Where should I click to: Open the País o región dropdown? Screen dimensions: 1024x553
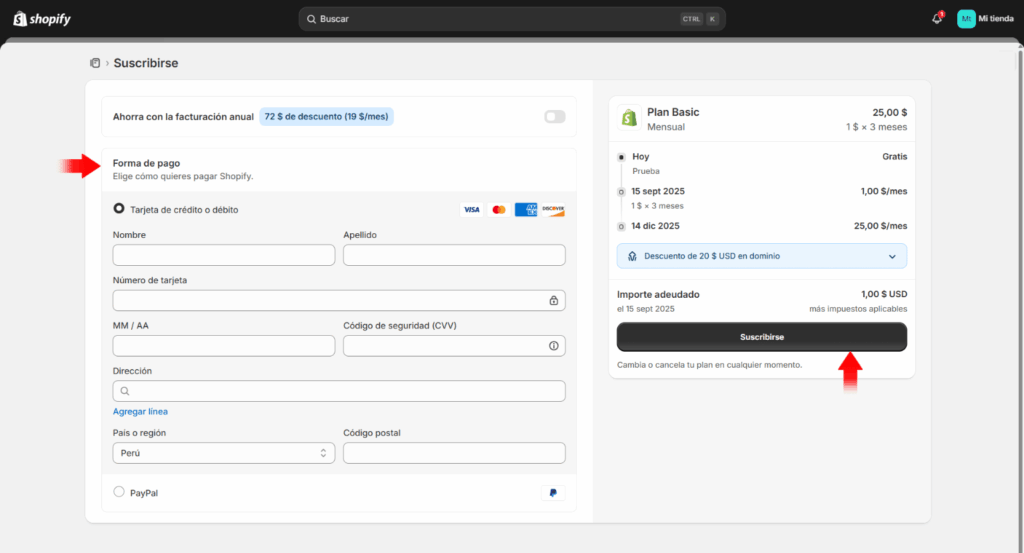click(x=223, y=453)
